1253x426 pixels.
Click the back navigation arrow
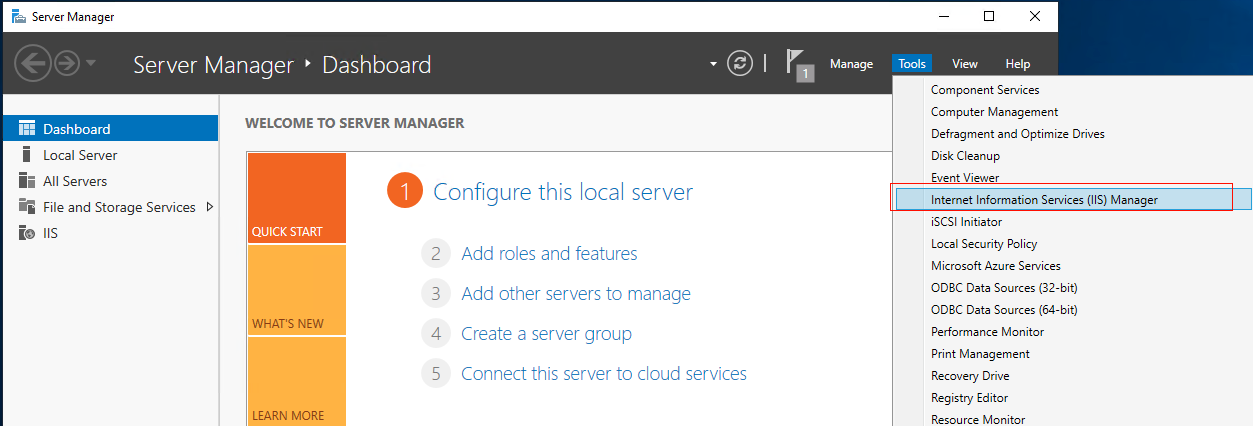[x=33, y=64]
